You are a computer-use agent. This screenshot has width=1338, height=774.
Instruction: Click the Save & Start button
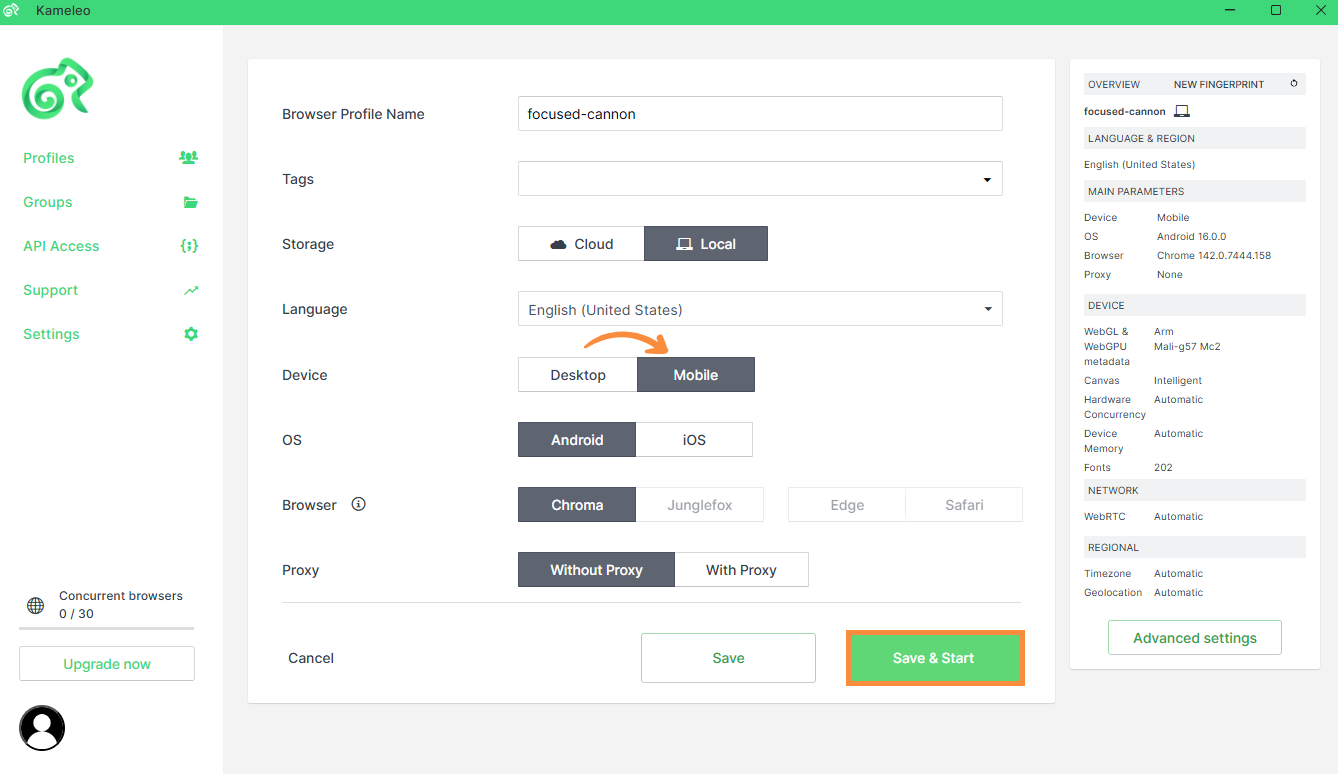coord(935,658)
